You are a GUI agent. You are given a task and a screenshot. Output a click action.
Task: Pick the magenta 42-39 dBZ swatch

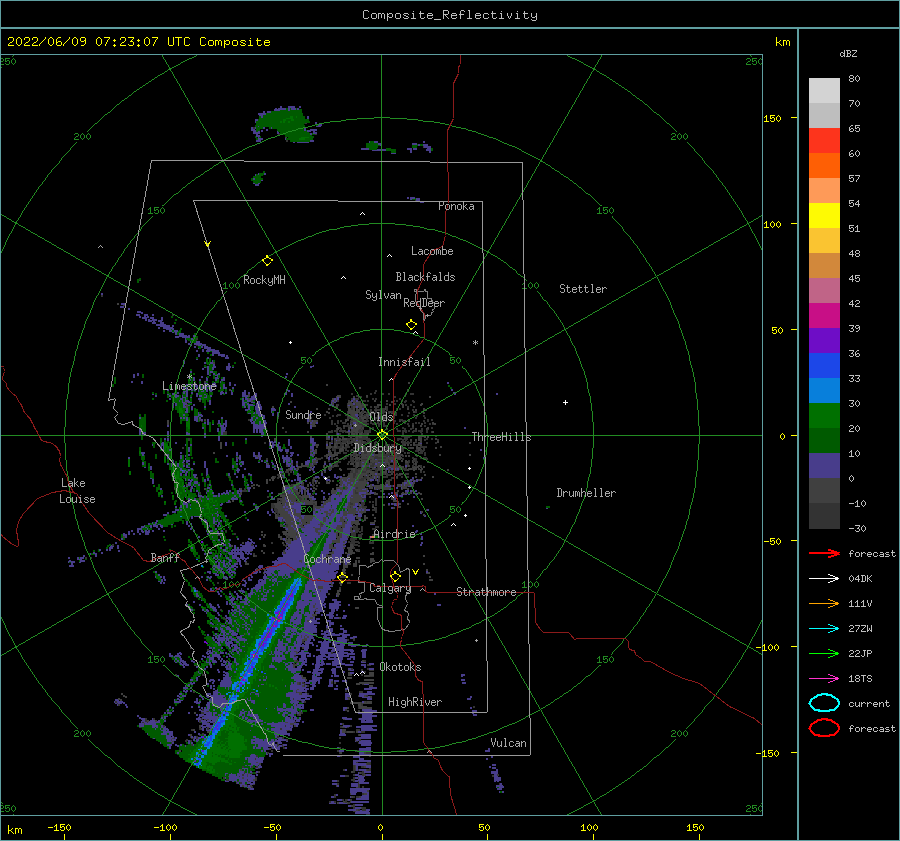click(x=824, y=316)
